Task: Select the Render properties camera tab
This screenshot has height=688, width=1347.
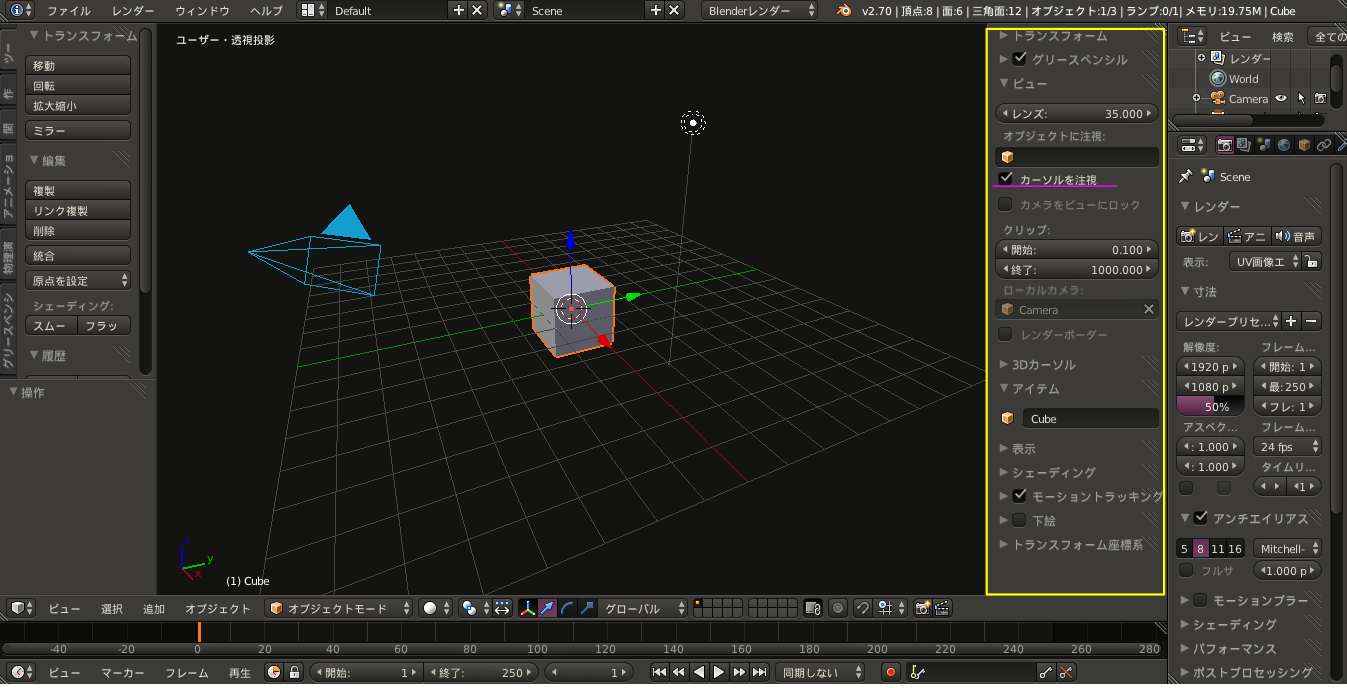Action: click(1224, 145)
